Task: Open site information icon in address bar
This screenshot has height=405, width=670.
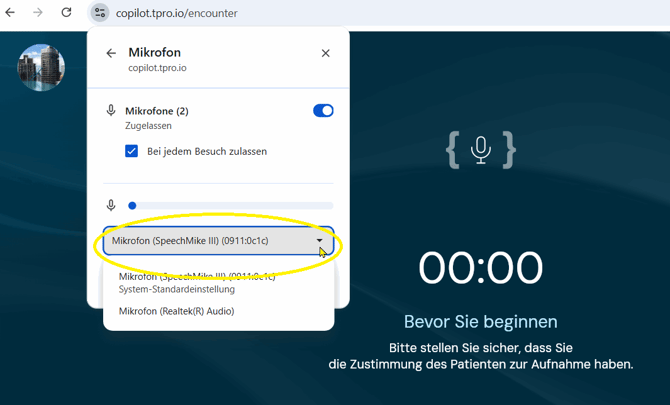Action: (x=100, y=13)
